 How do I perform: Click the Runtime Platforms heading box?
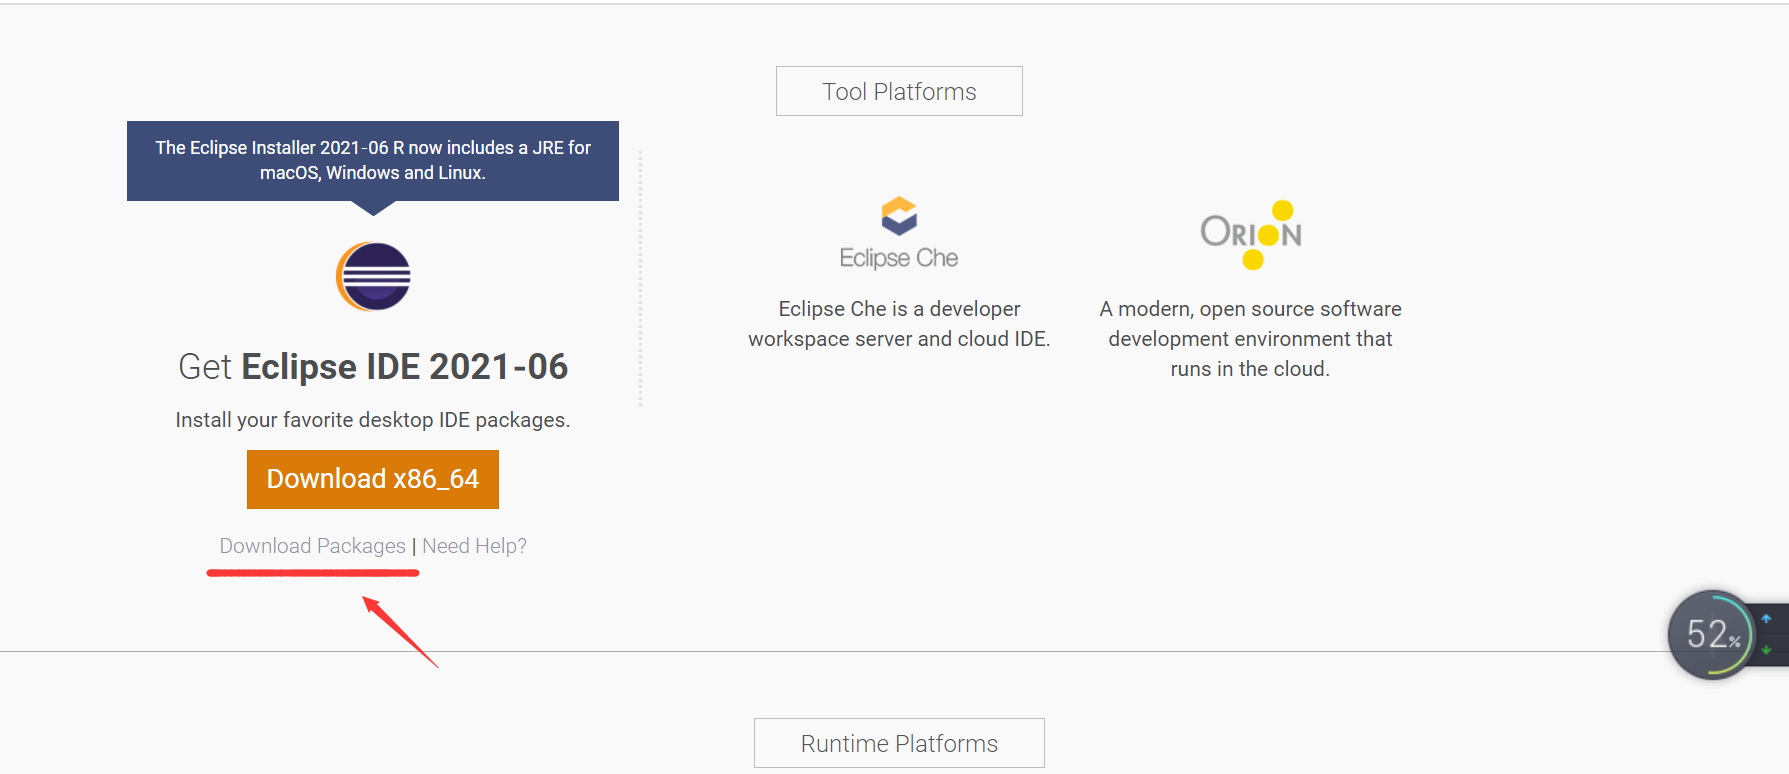click(899, 743)
